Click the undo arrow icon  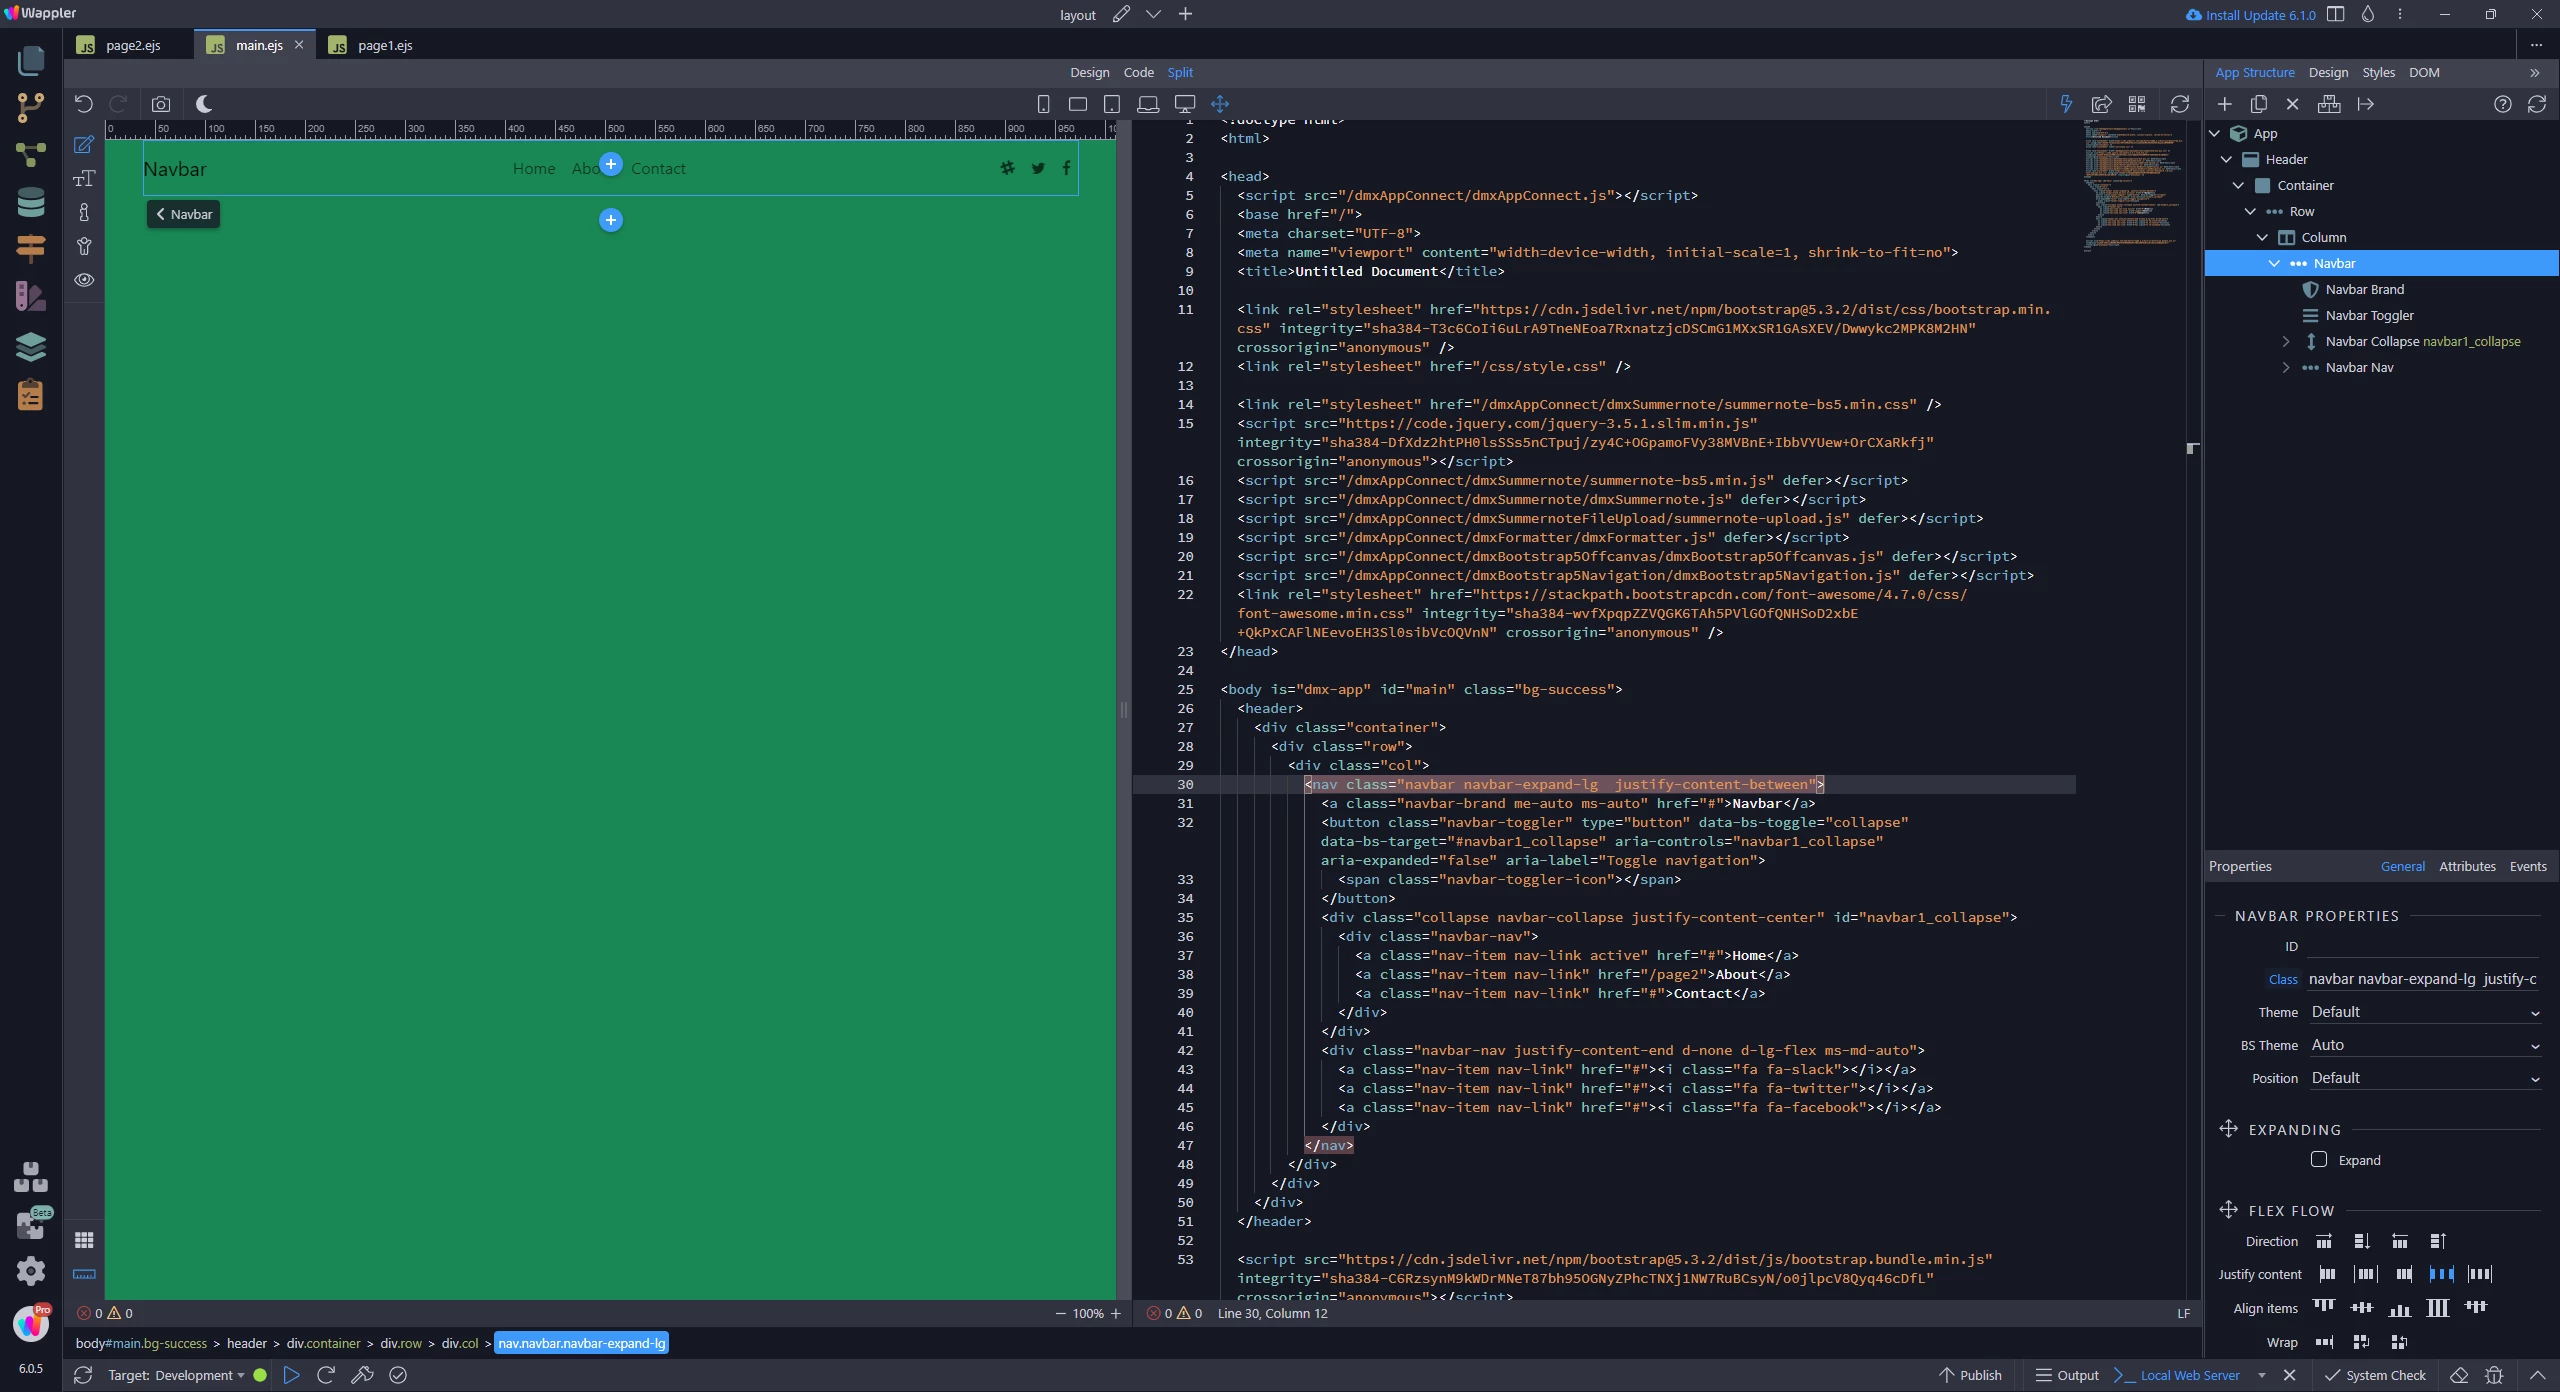pos(84,104)
